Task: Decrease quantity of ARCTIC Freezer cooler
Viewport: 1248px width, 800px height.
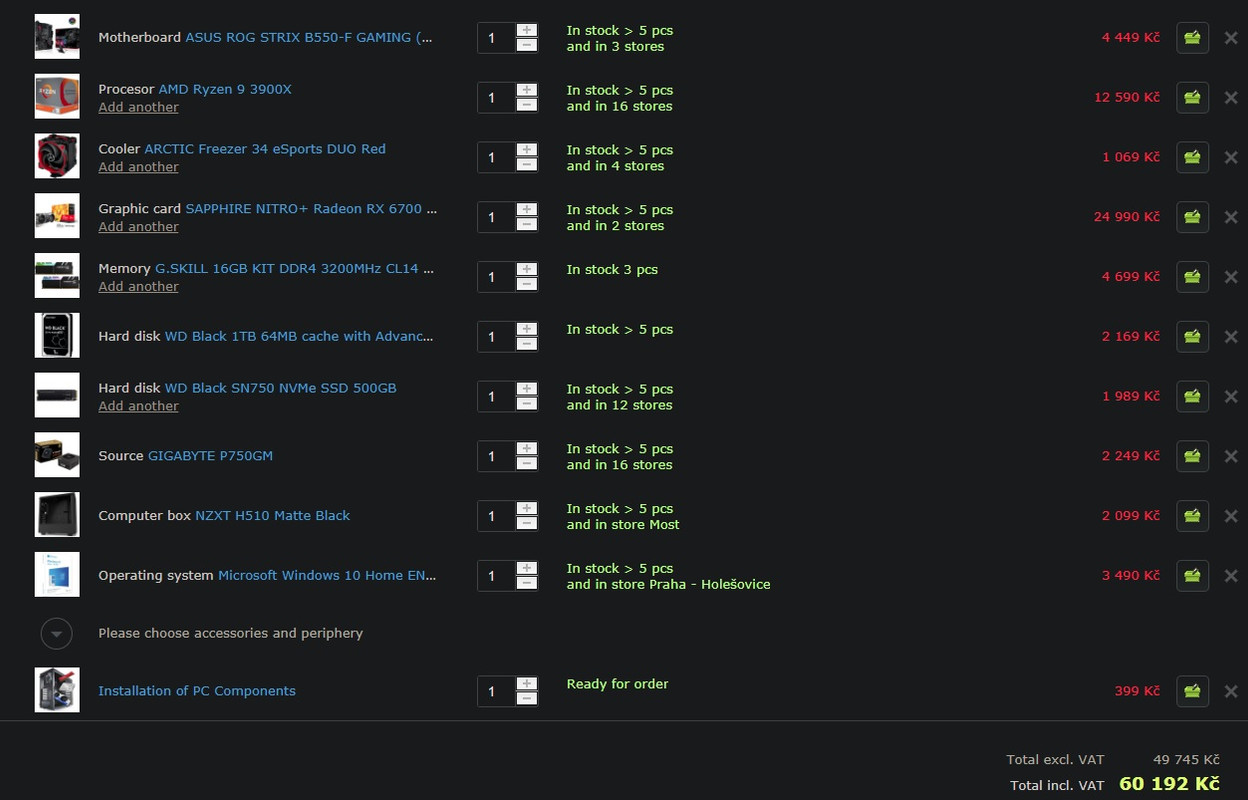Action: 527,165
